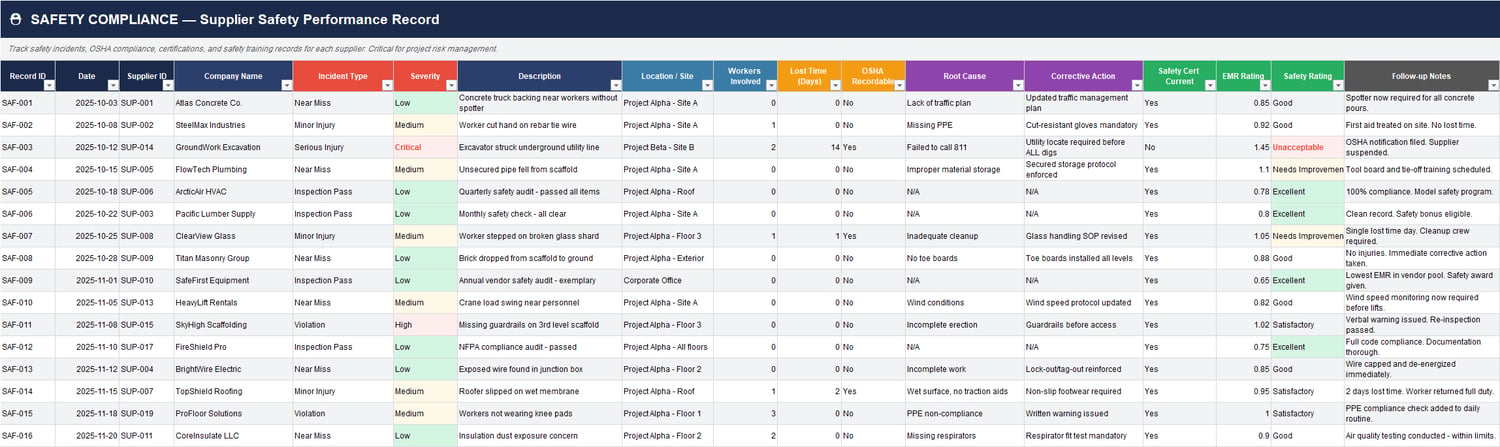
Task: Select the High severity cell
Action: coord(425,325)
